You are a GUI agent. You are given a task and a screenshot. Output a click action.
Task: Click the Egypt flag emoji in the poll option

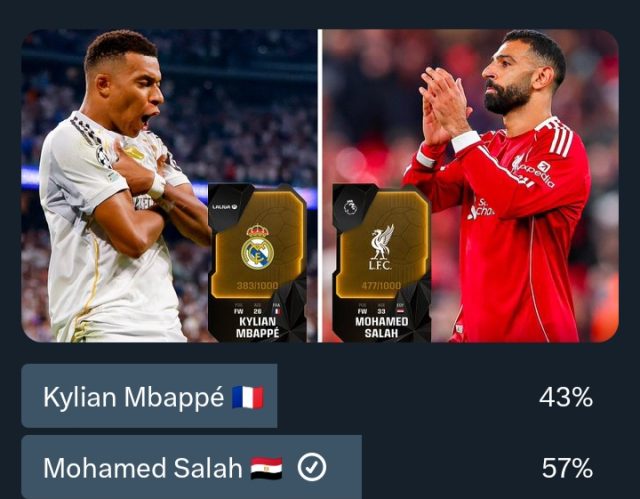(266, 468)
